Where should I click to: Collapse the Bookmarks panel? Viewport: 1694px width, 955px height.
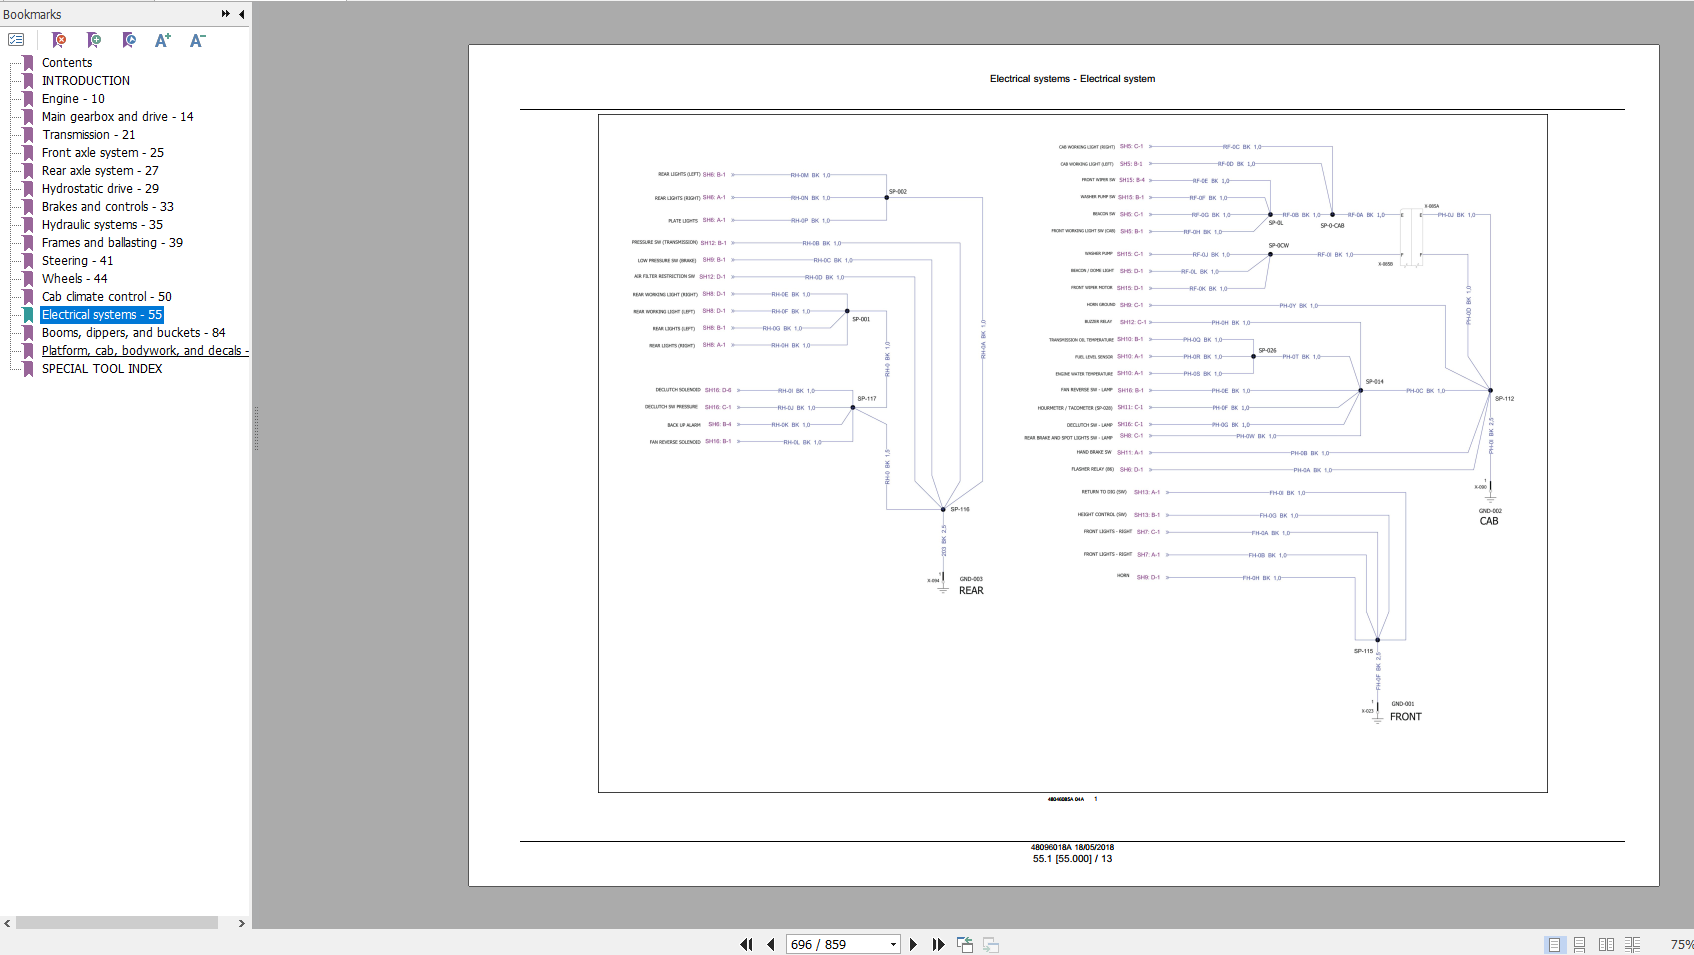(x=241, y=14)
